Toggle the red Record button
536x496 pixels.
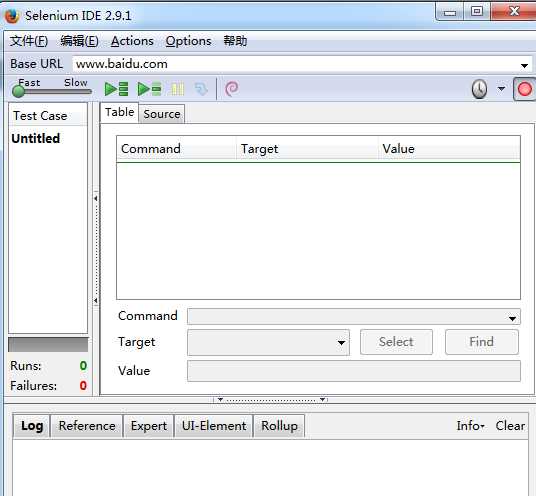pyautogui.click(x=524, y=89)
